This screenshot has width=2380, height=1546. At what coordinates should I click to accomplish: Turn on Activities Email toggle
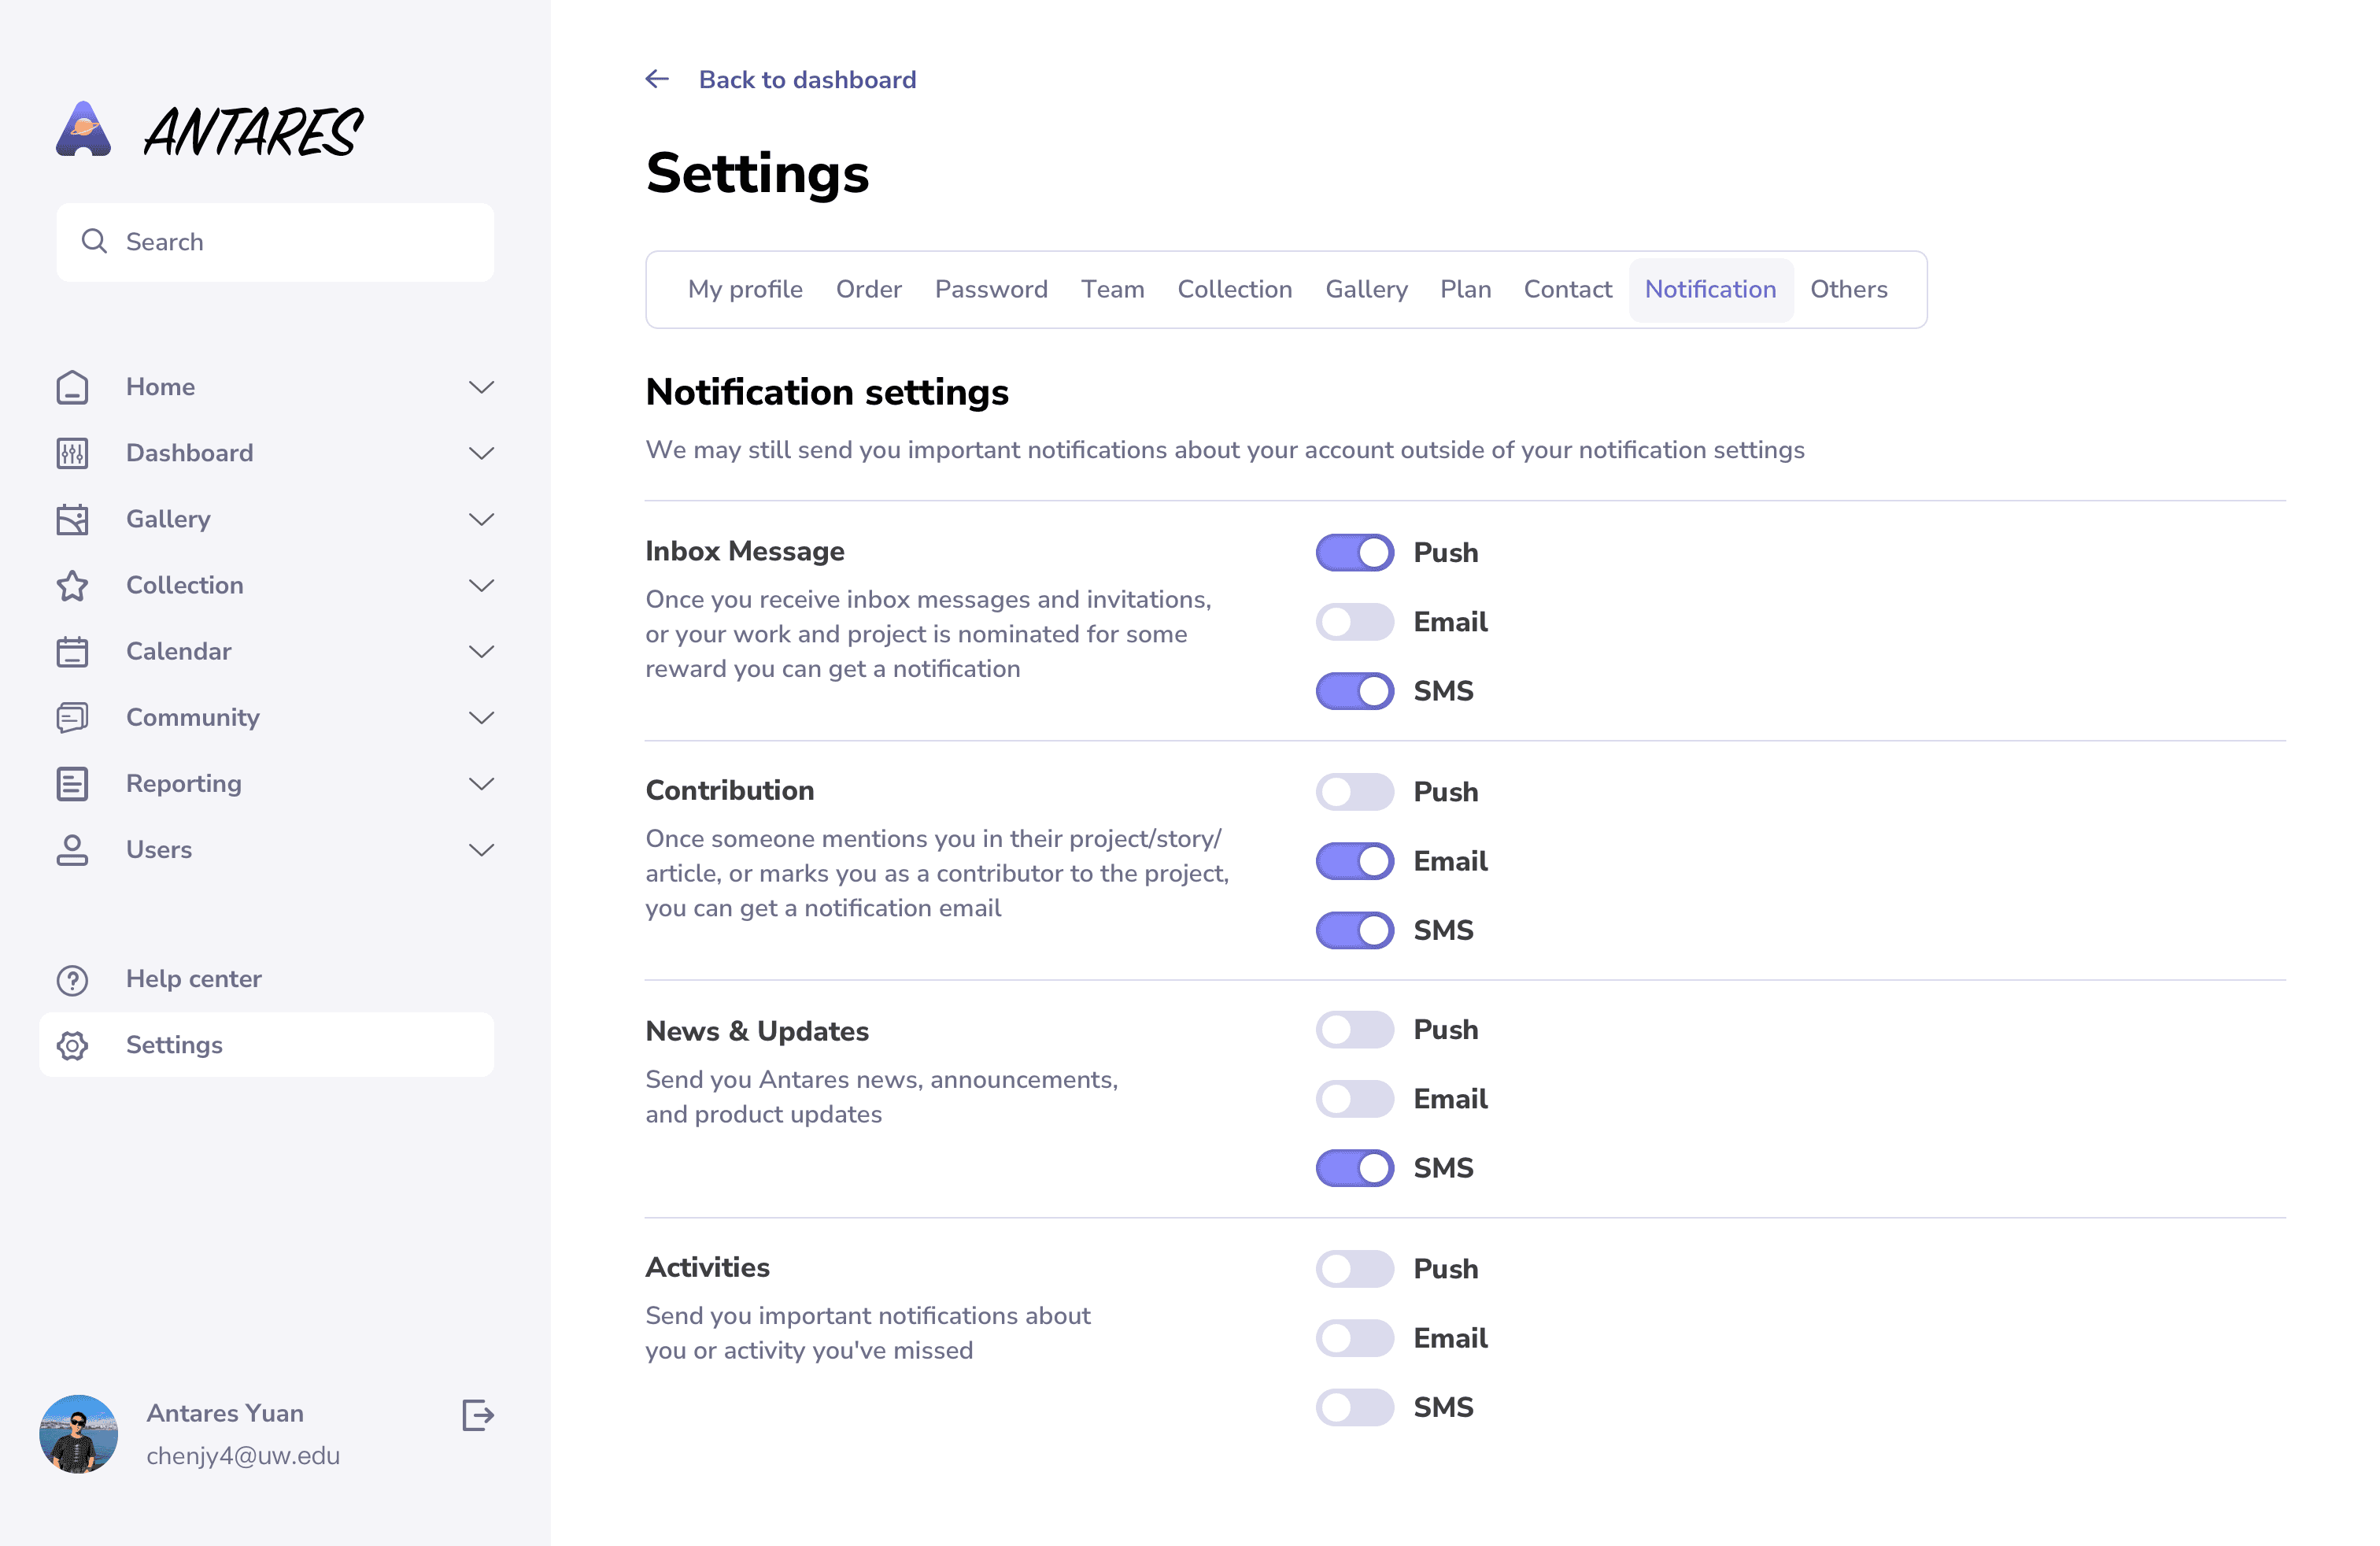tap(1354, 1337)
